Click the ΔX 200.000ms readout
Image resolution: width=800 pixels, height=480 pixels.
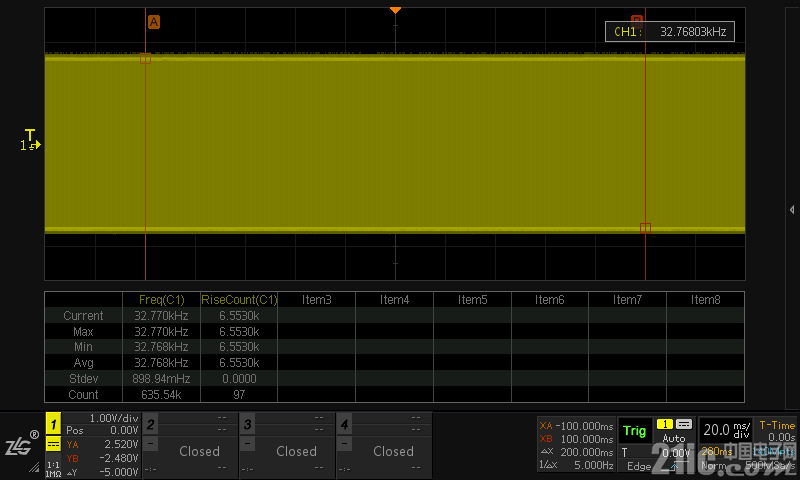pos(576,452)
